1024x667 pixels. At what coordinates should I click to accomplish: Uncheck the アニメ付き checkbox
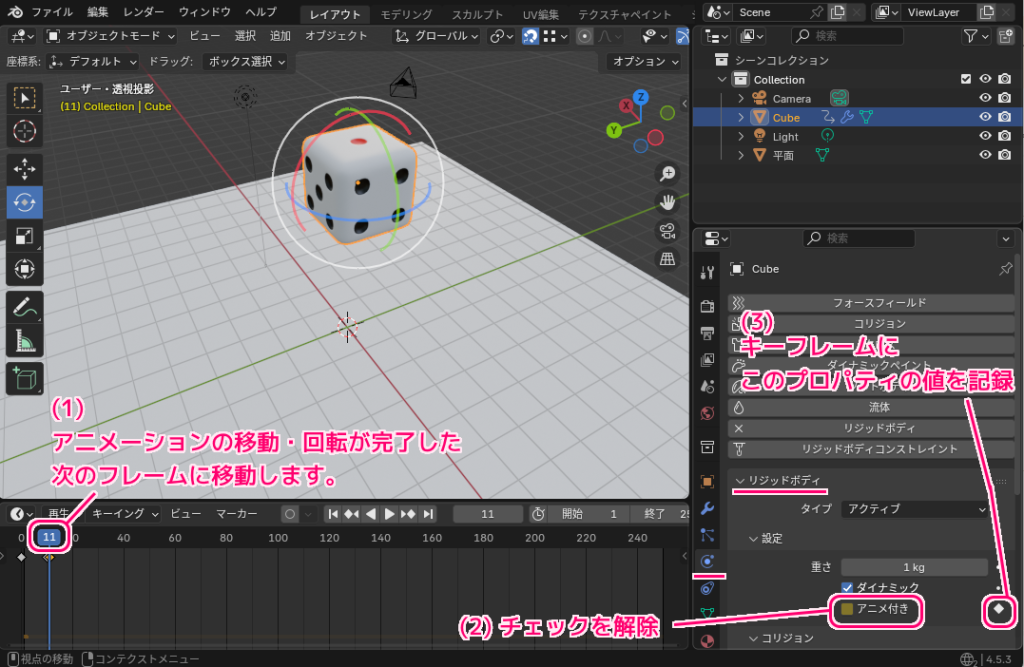tap(845, 608)
